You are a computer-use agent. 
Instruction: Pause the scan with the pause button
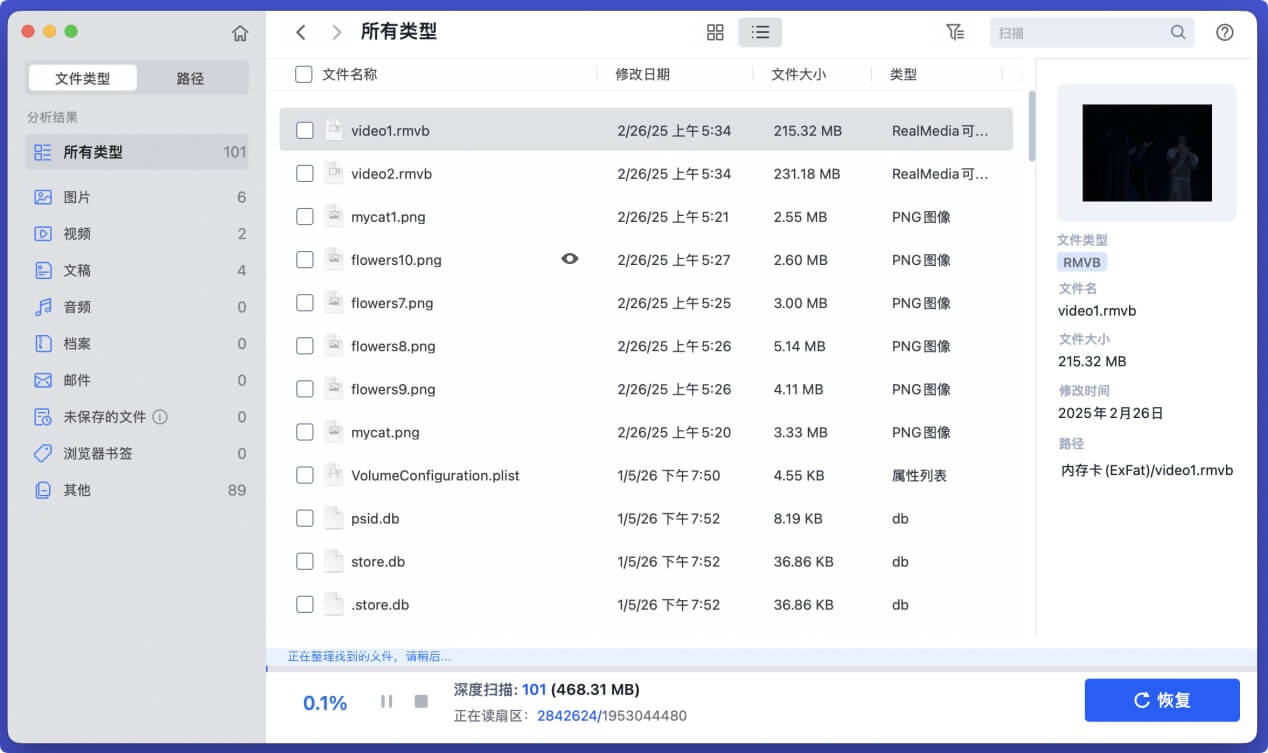click(386, 701)
